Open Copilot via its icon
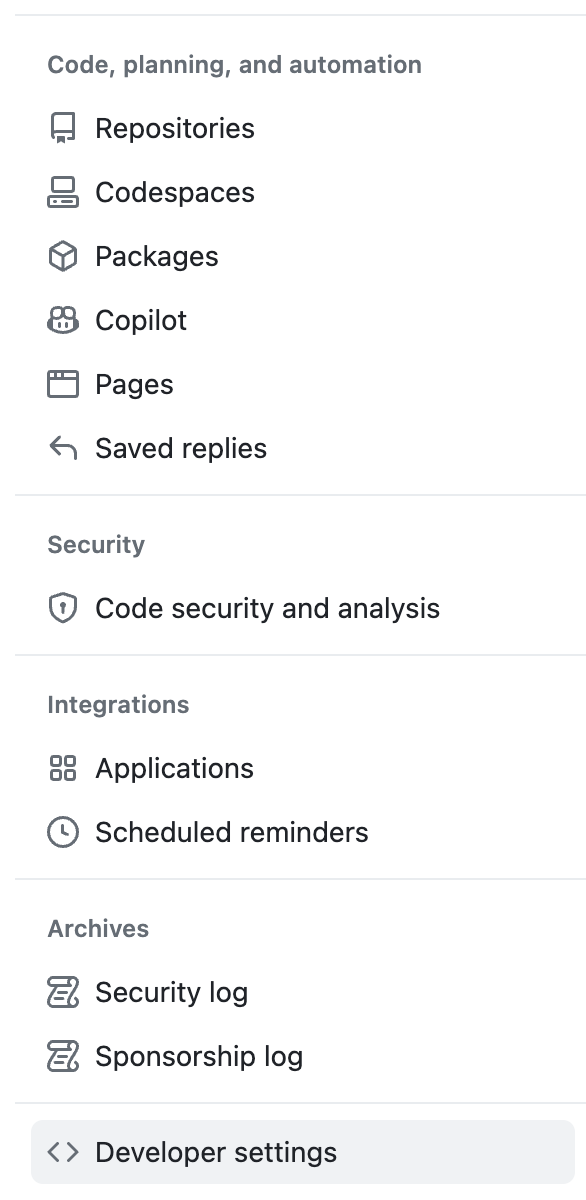 click(x=63, y=320)
